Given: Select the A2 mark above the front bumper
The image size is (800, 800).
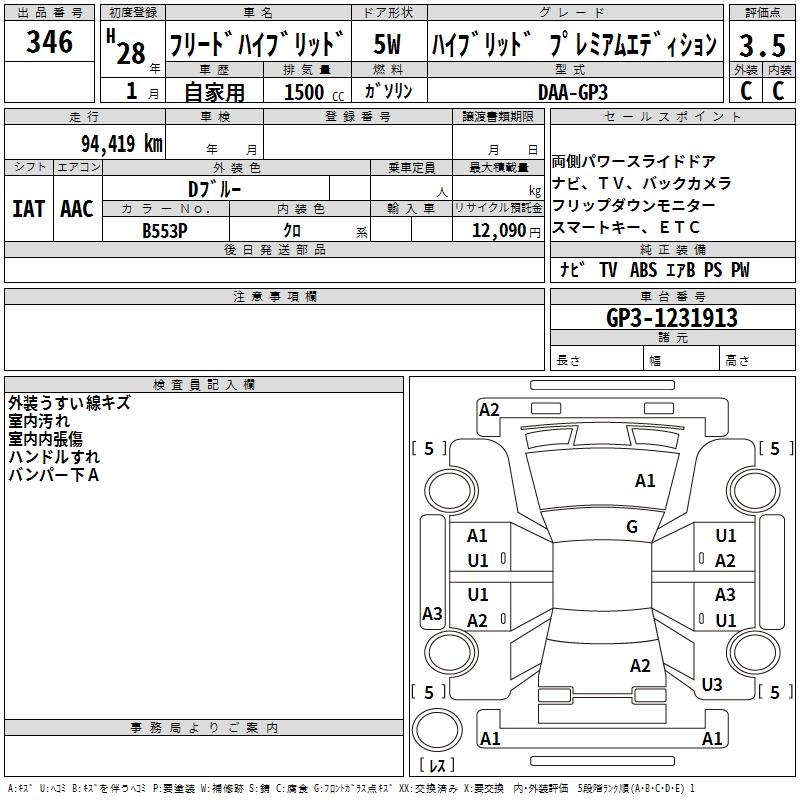Looking at the screenshot, I should pyautogui.click(x=489, y=409).
